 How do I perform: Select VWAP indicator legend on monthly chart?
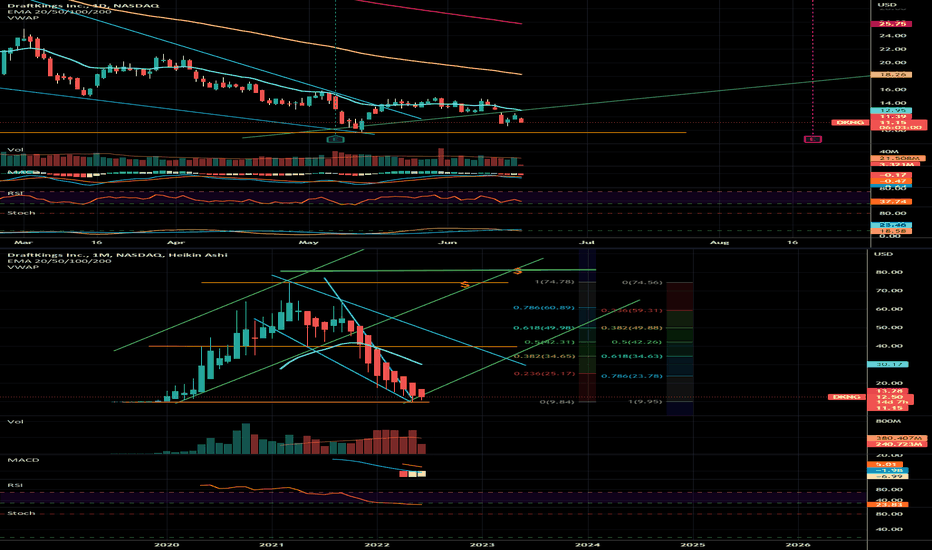pyautogui.click(x=23, y=266)
